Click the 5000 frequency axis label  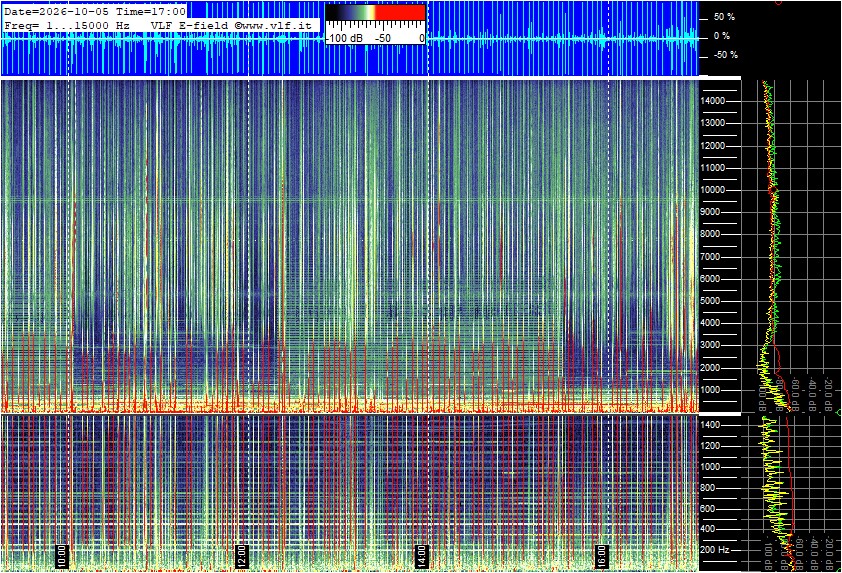(710, 301)
